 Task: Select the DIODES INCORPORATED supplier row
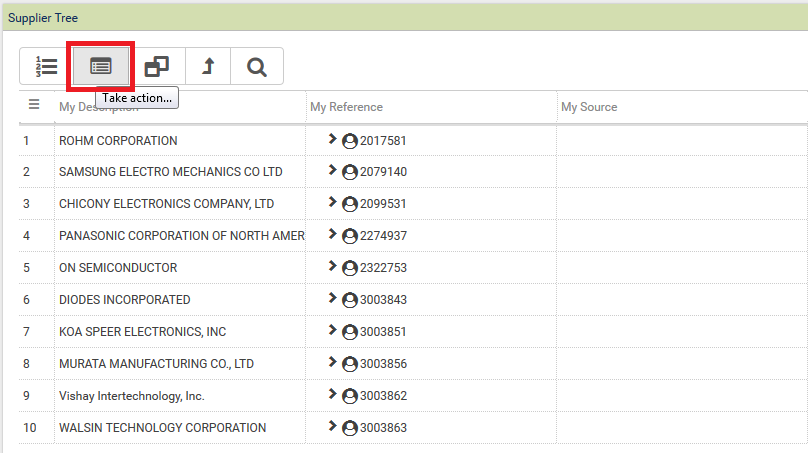124,300
